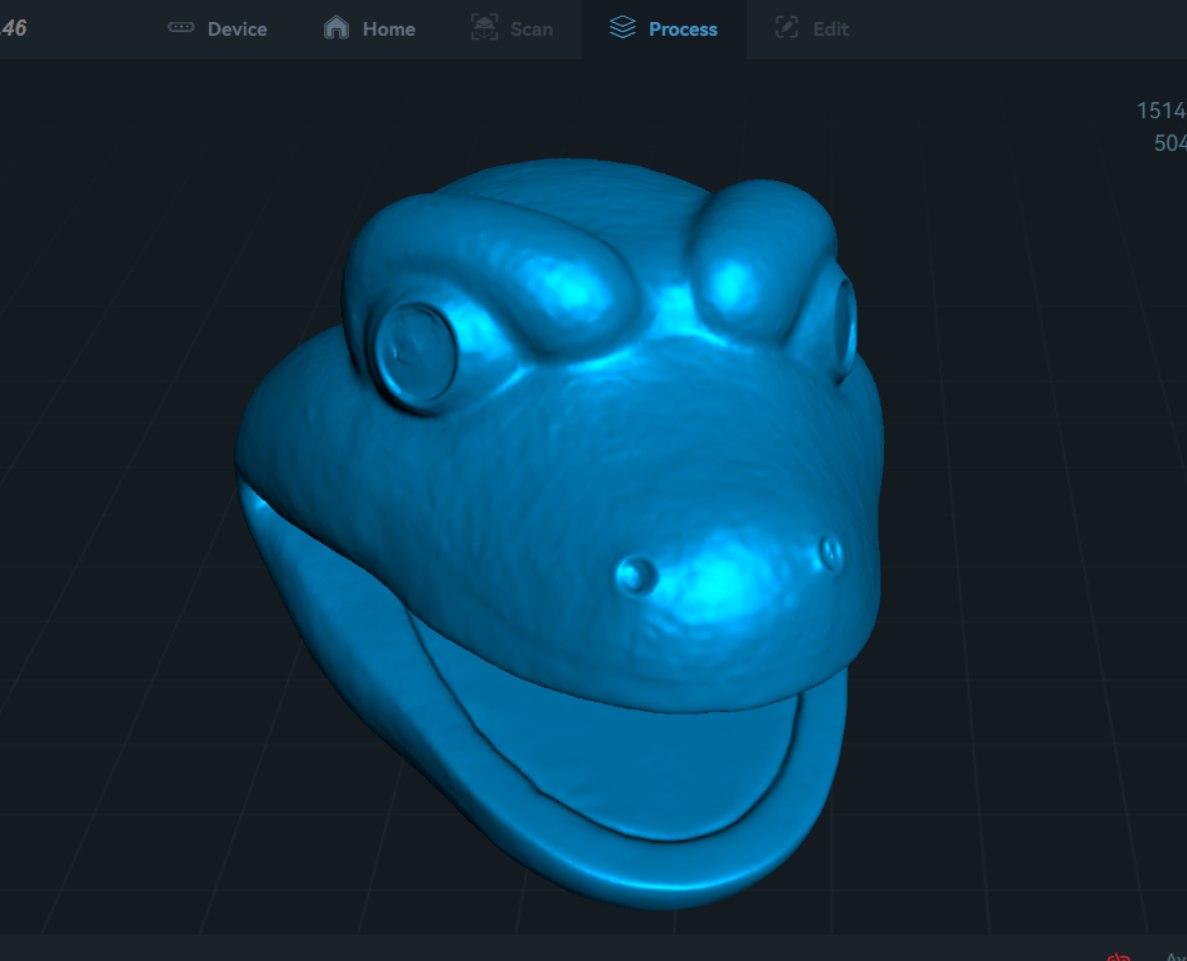1187x961 pixels.
Task: Go to the Scan tab
Action: [x=531, y=29]
